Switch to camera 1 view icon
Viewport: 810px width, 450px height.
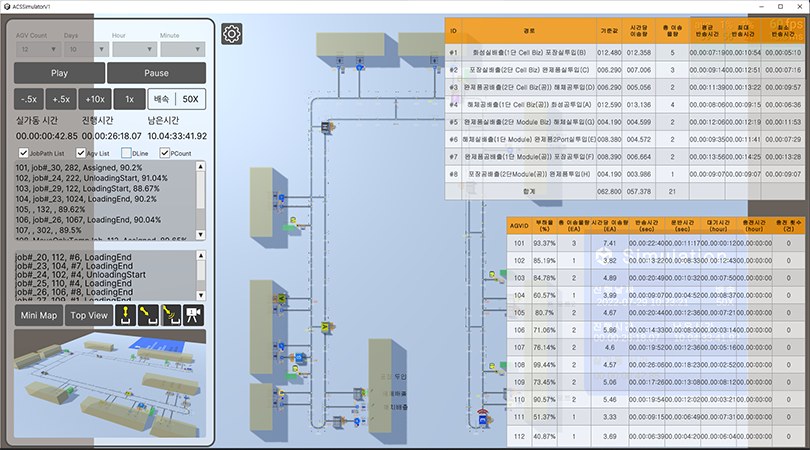[193, 316]
